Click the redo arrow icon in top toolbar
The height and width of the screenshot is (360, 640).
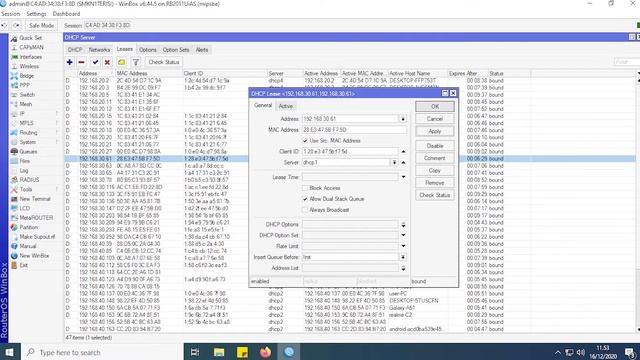[16, 25]
